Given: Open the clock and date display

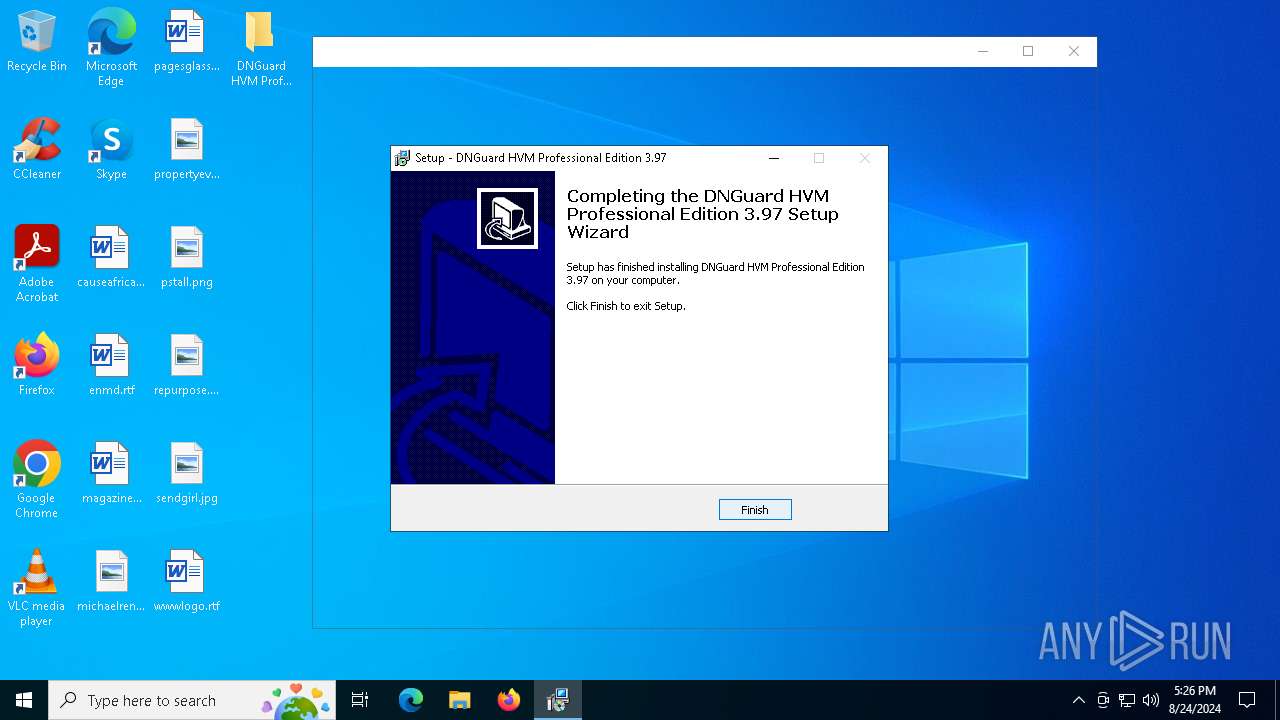Looking at the screenshot, I should click(1195, 700).
